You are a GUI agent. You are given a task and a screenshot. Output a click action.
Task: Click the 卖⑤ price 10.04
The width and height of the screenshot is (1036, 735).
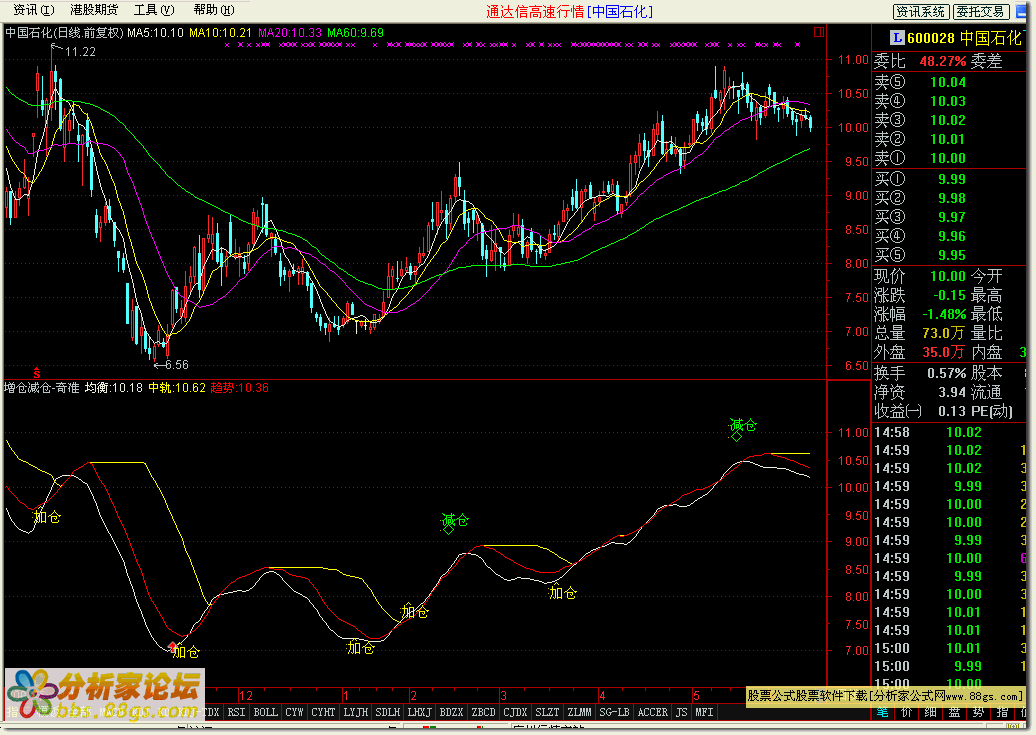pos(947,82)
